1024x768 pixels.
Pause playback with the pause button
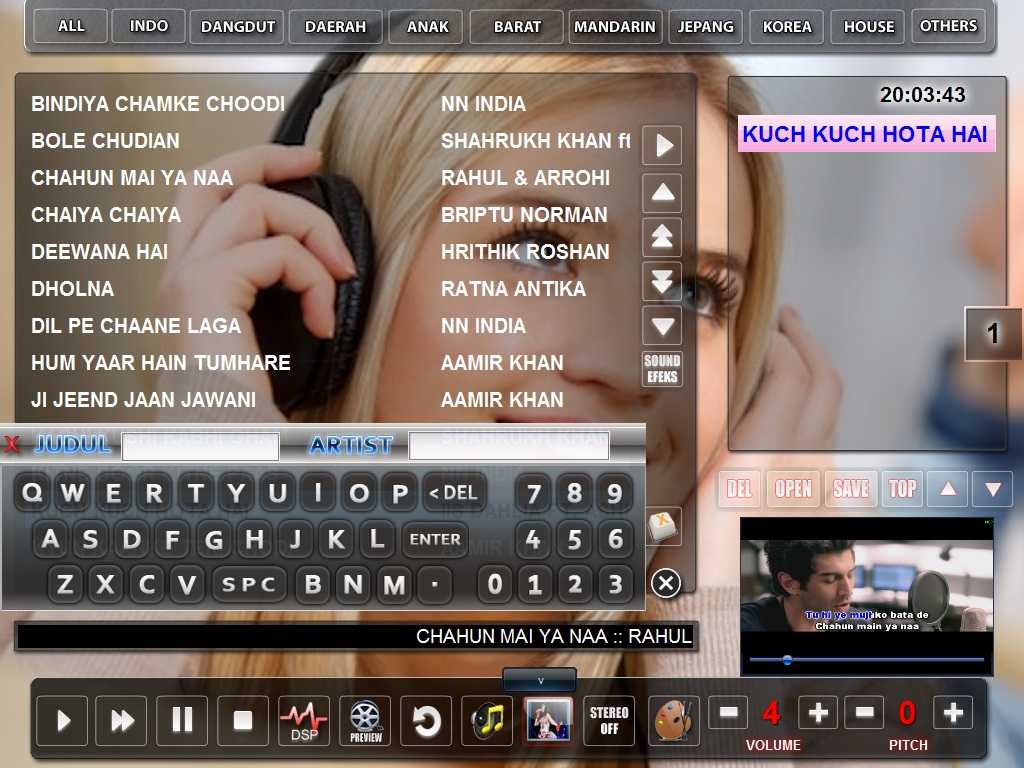point(182,721)
